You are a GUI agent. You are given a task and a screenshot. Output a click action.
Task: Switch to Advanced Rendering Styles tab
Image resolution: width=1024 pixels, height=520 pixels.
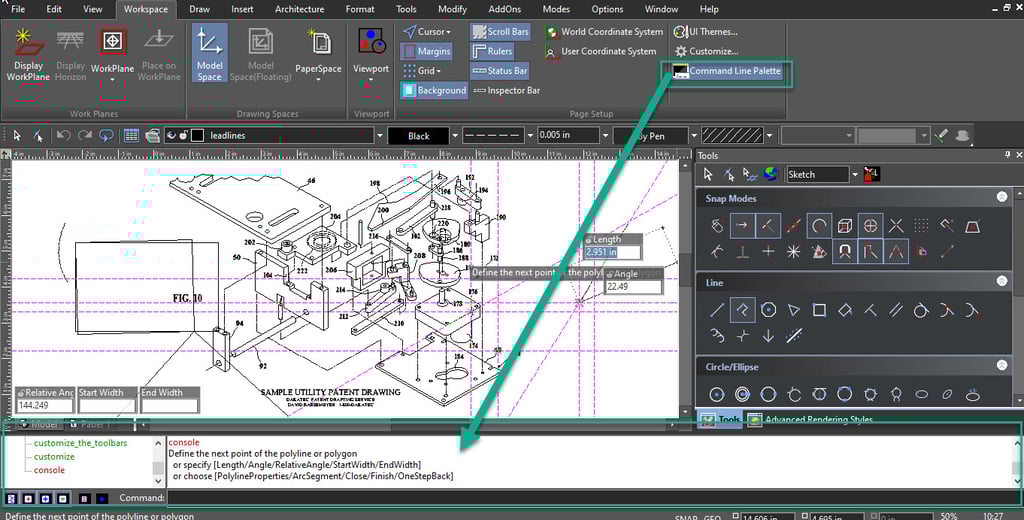click(x=811, y=419)
